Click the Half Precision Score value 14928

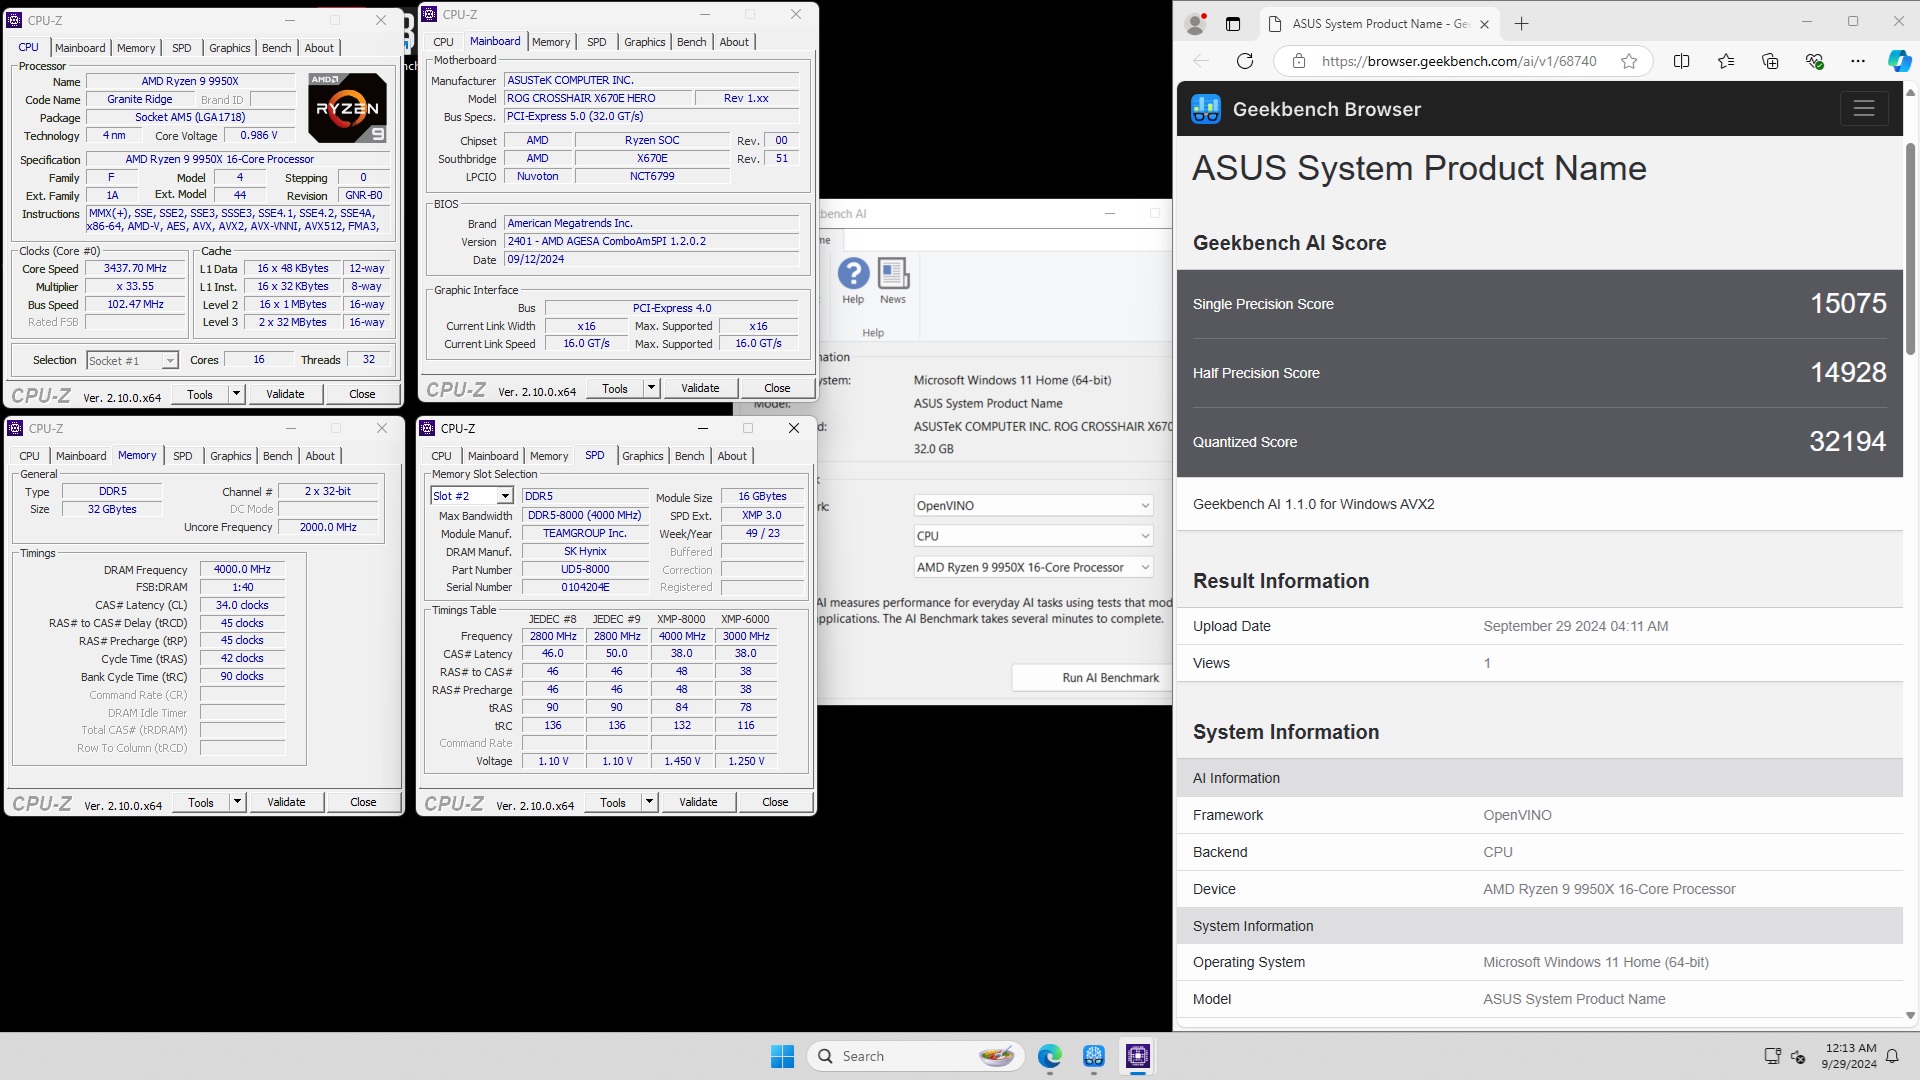[x=1848, y=372]
